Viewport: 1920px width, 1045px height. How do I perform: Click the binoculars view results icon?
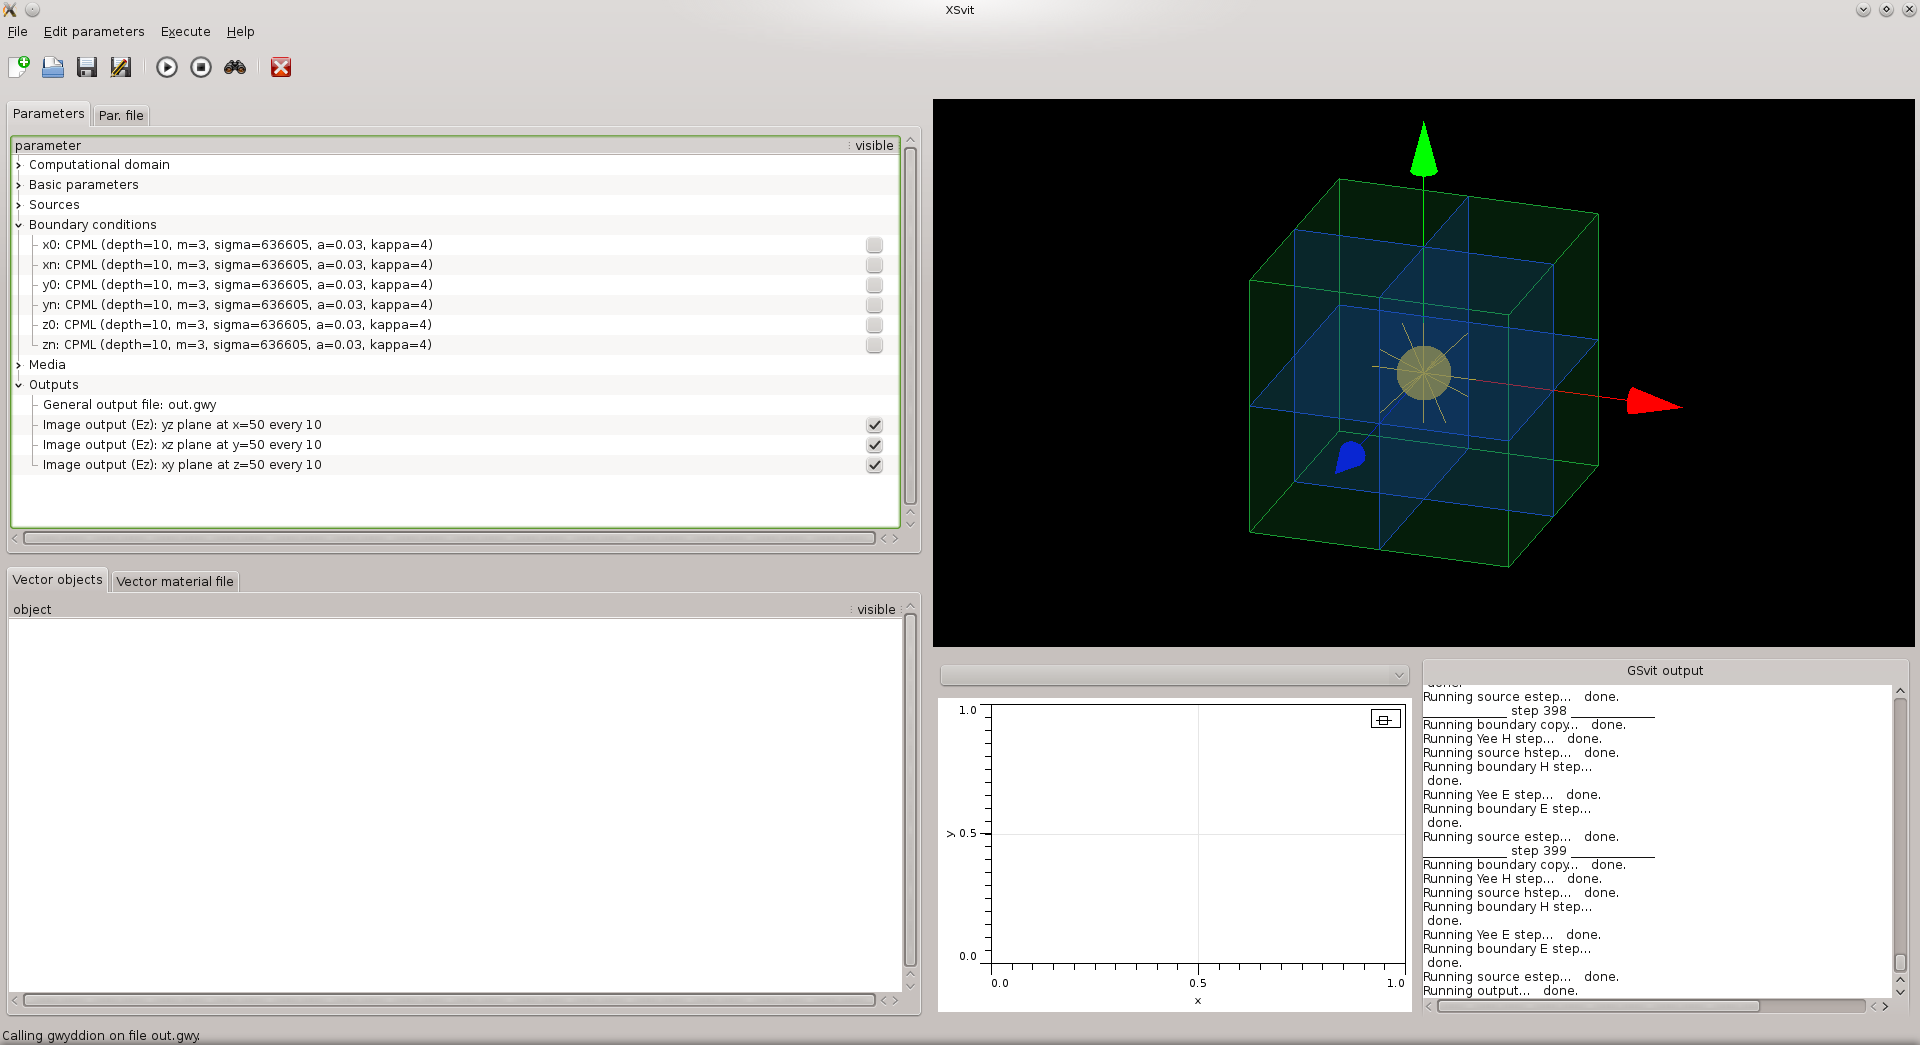tap(235, 67)
